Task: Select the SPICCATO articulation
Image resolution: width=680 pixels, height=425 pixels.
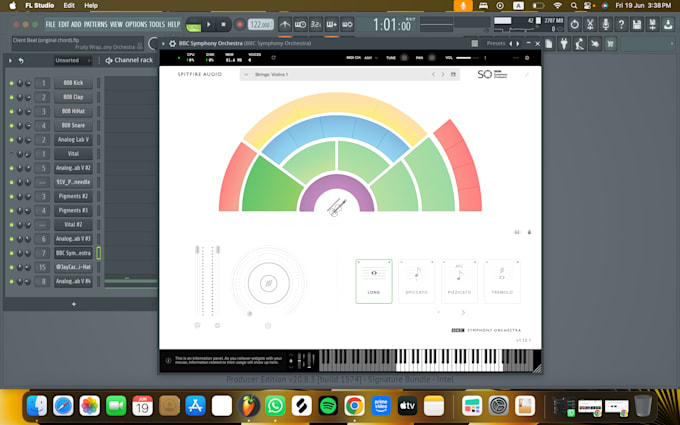Action: click(x=416, y=281)
